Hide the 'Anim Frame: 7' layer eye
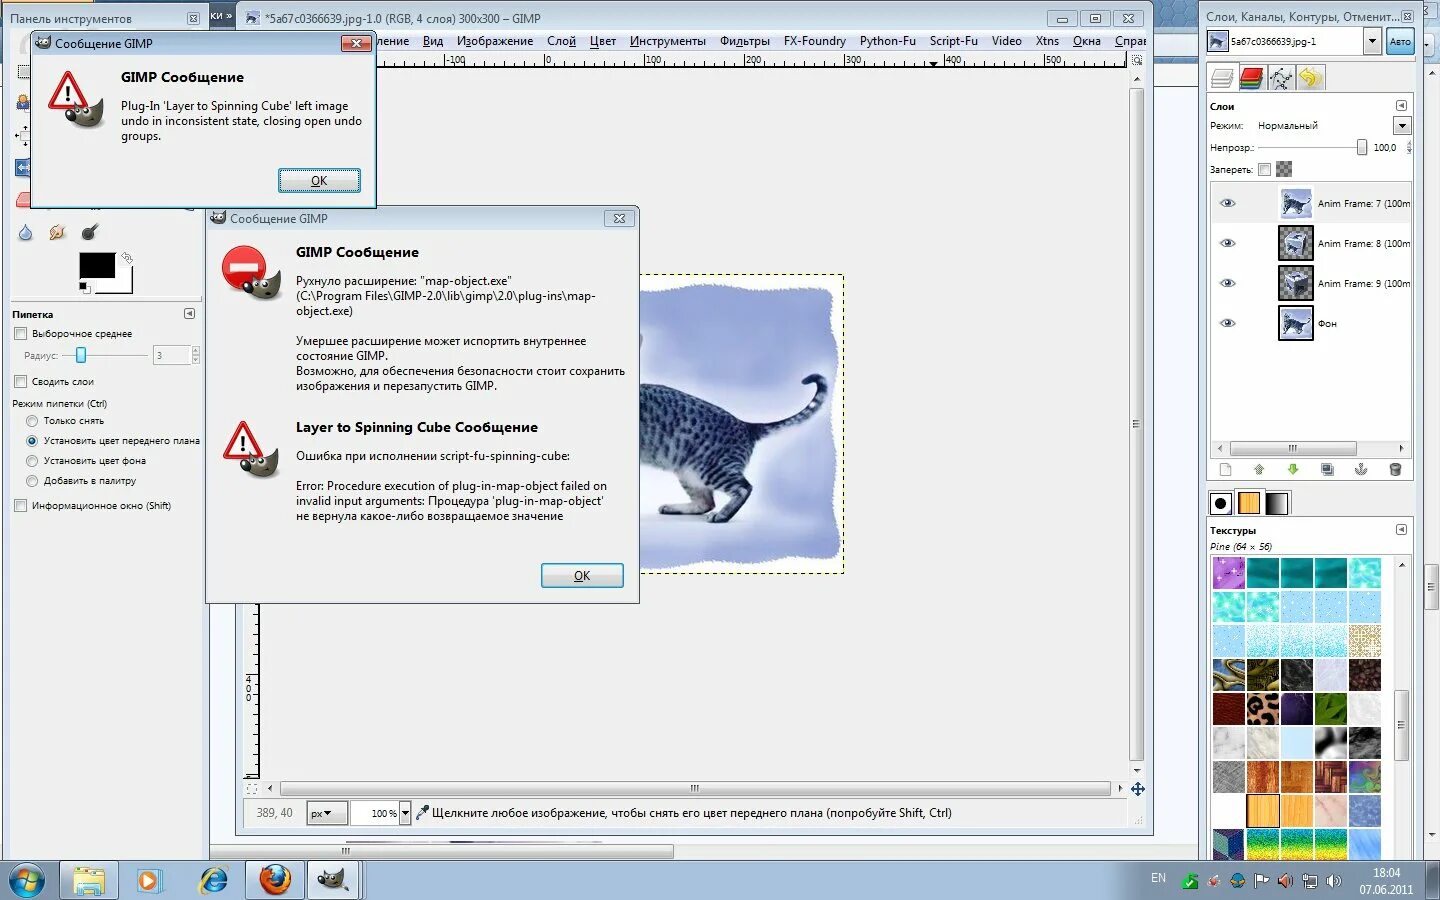The height and width of the screenshot is (900, 1440). click(x=1228, y=203)
